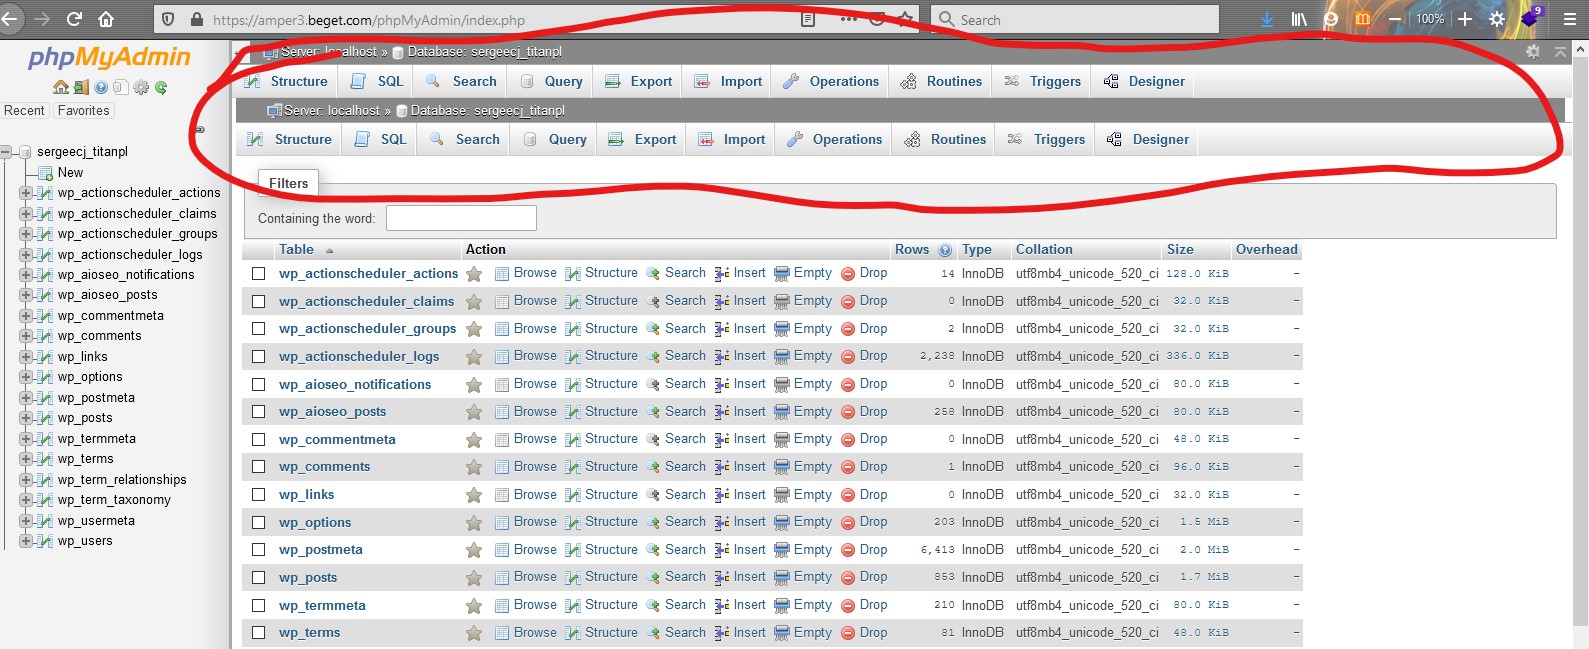Click the 'Containing the word' filter field
Image resolution: width=1589 pixels, height=649 pixels.
[461, 218]
